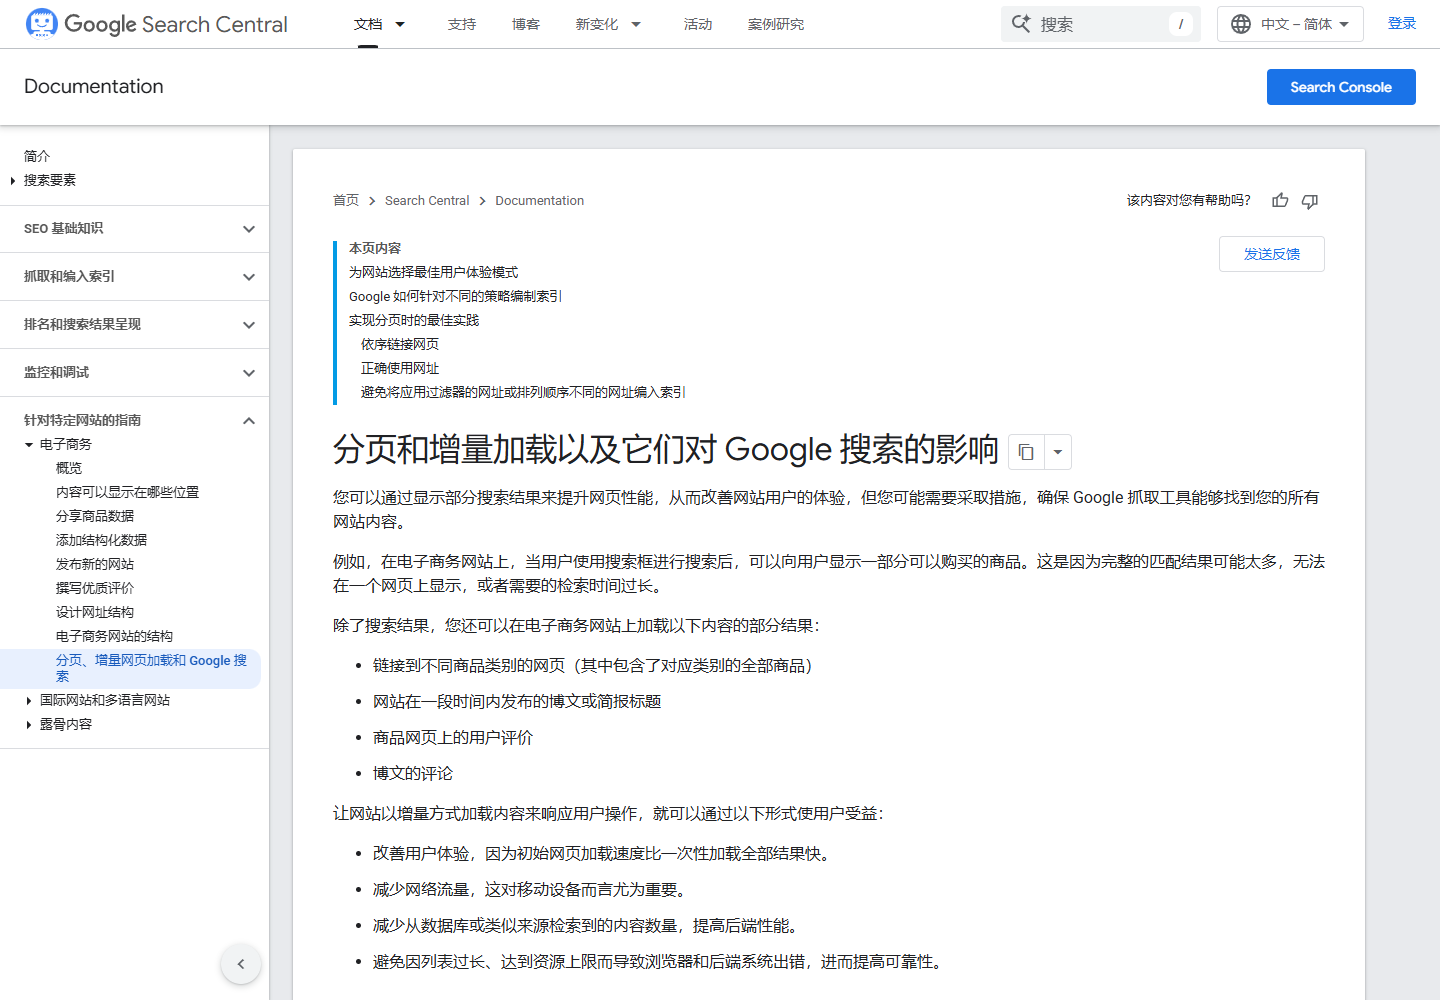This screenshot has height=1000, width=1440.
Task: Click the 登录 sign-in link
Action: (x=1402, y=24)
